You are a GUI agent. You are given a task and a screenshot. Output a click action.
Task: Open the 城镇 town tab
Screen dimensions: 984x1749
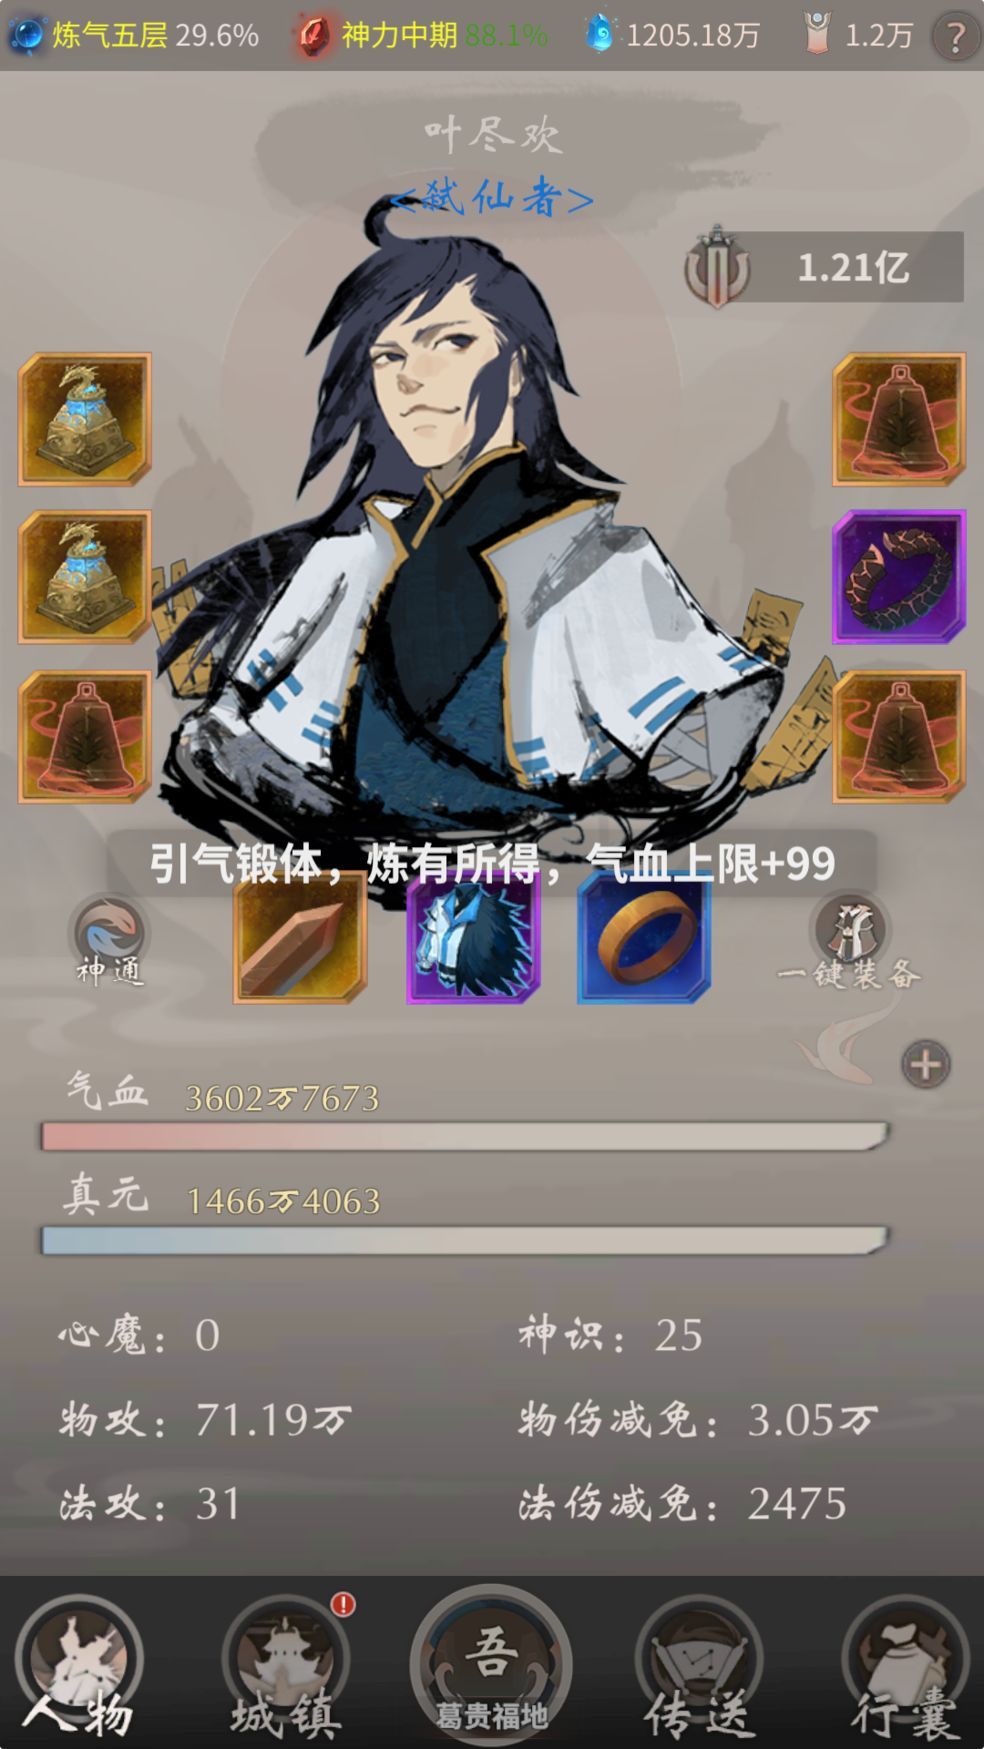point(287,1665)
